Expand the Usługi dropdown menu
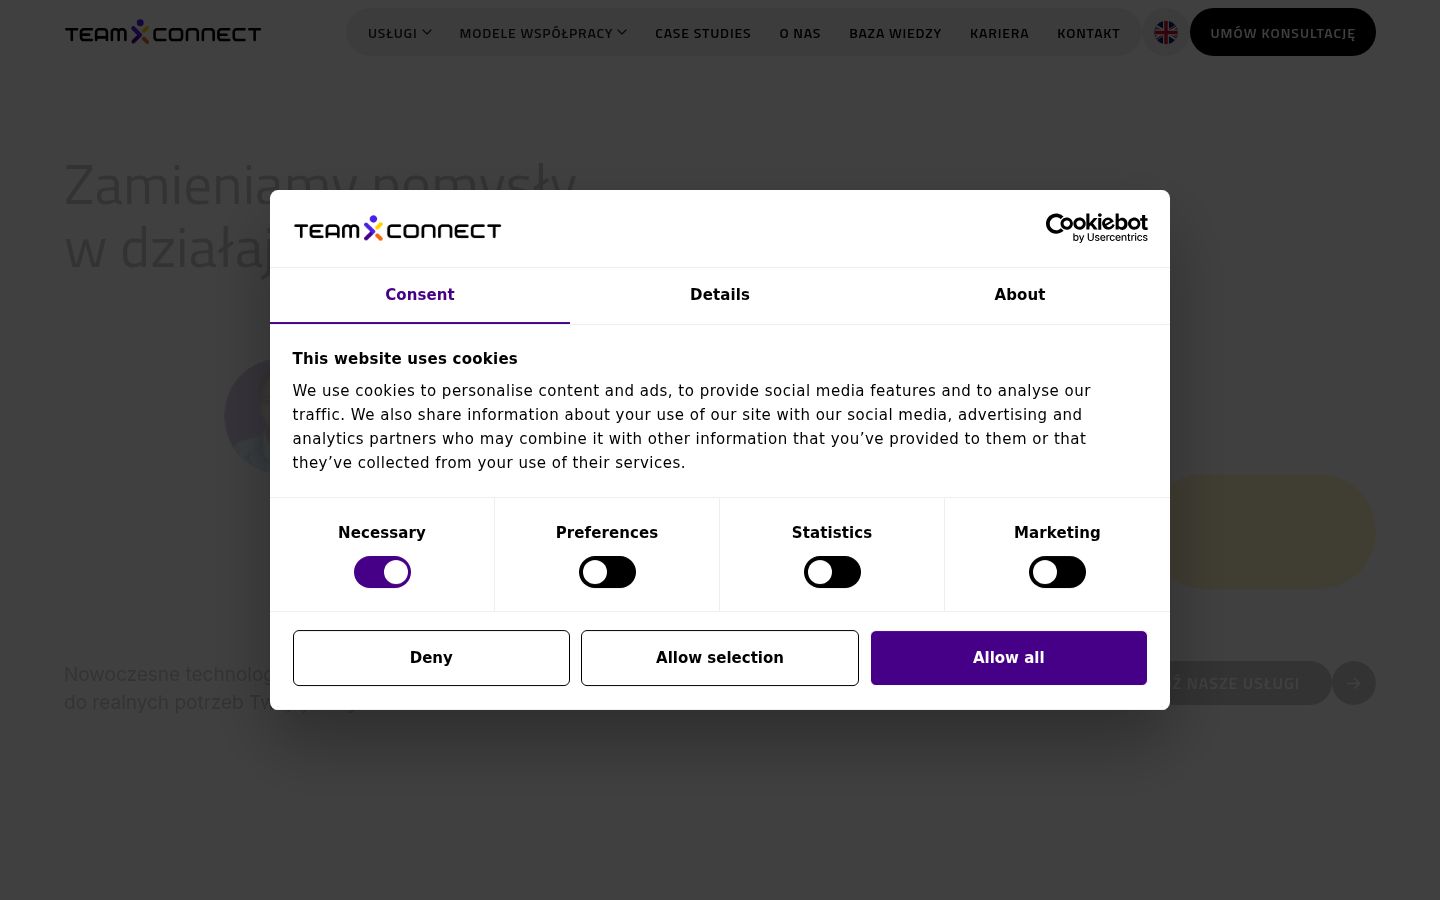Viewport: 1440px width, 900px height. [x=400, y=33]
